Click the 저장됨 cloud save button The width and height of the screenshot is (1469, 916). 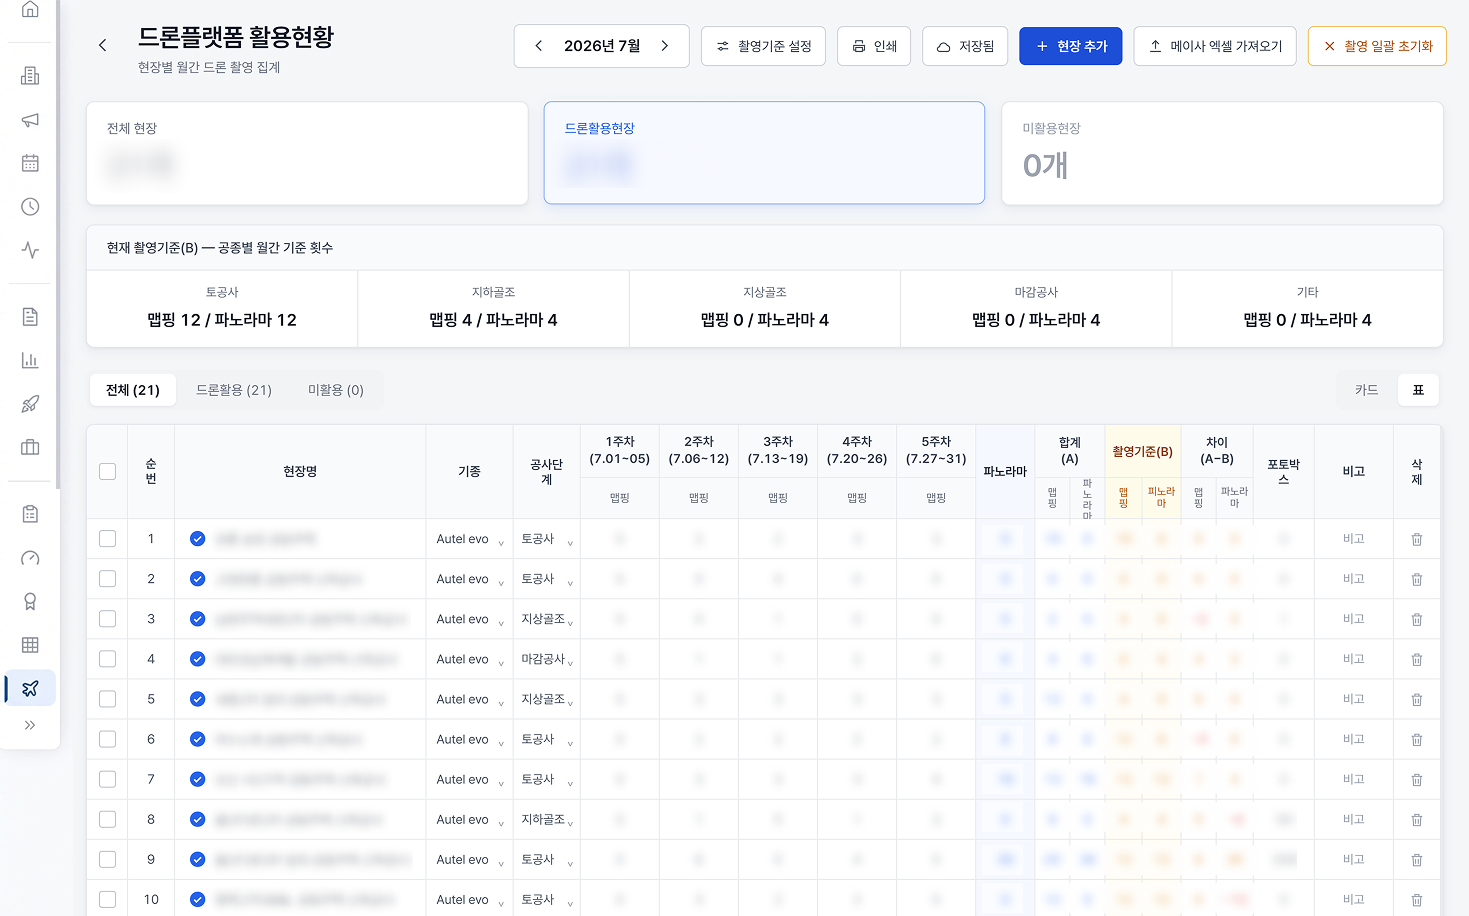965,46
